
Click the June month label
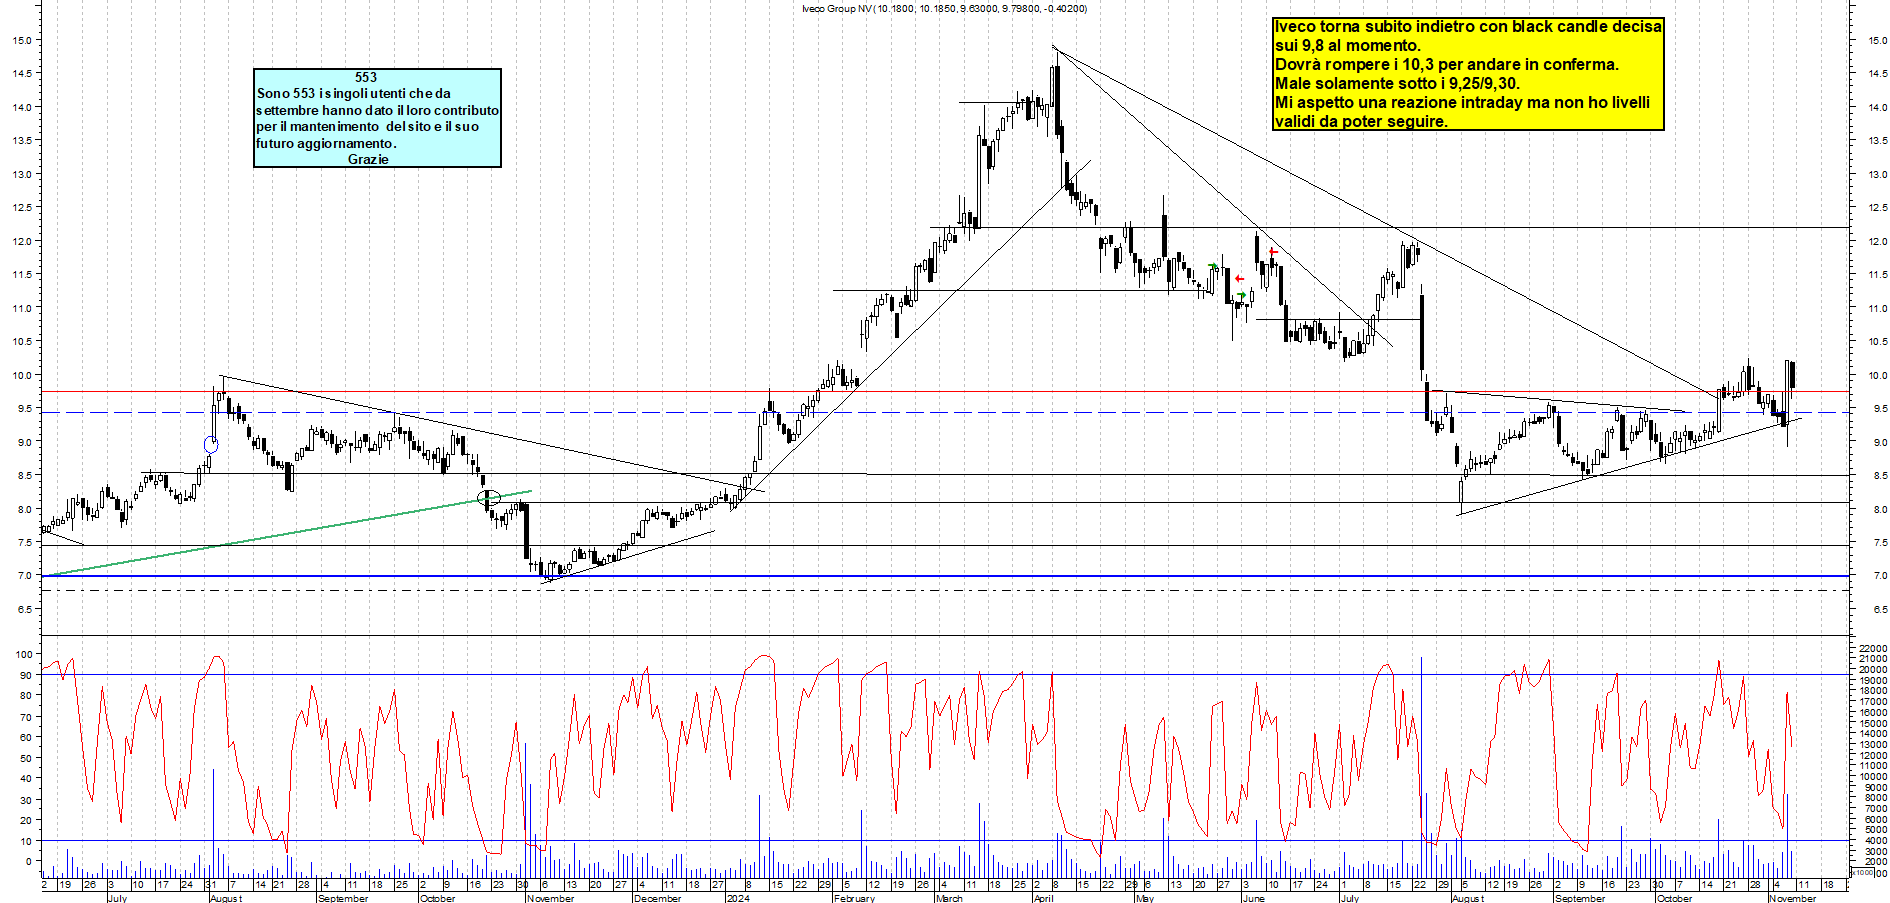(1253, 898)
